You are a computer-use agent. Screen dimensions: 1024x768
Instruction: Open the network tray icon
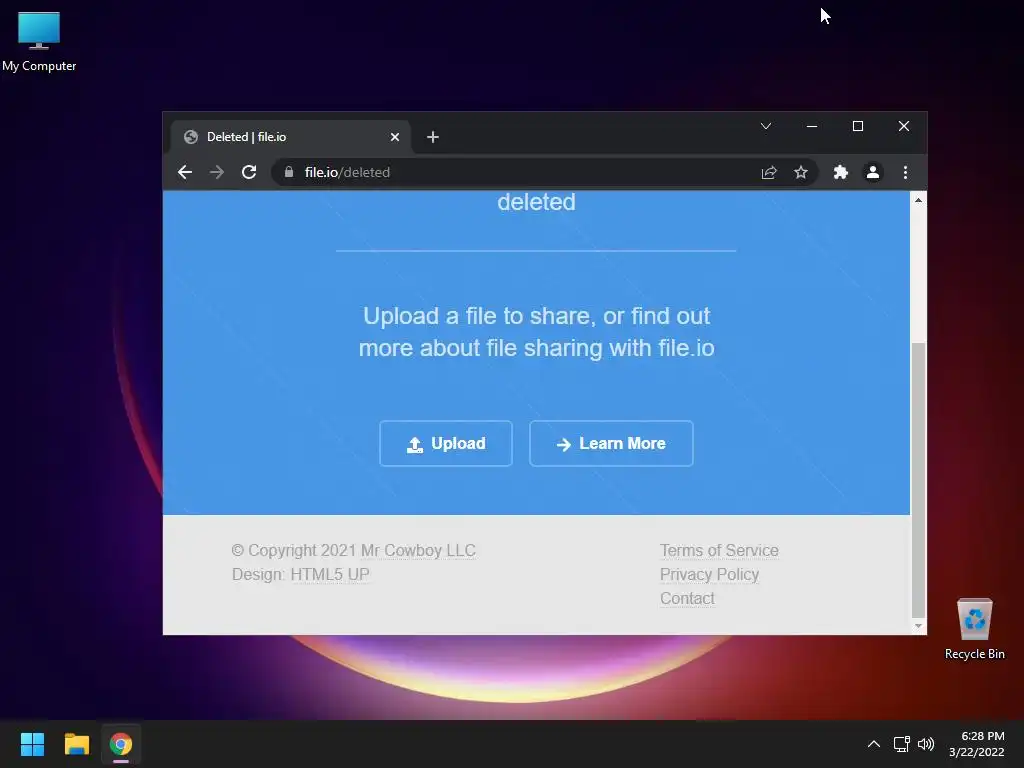tap(902, 744)
